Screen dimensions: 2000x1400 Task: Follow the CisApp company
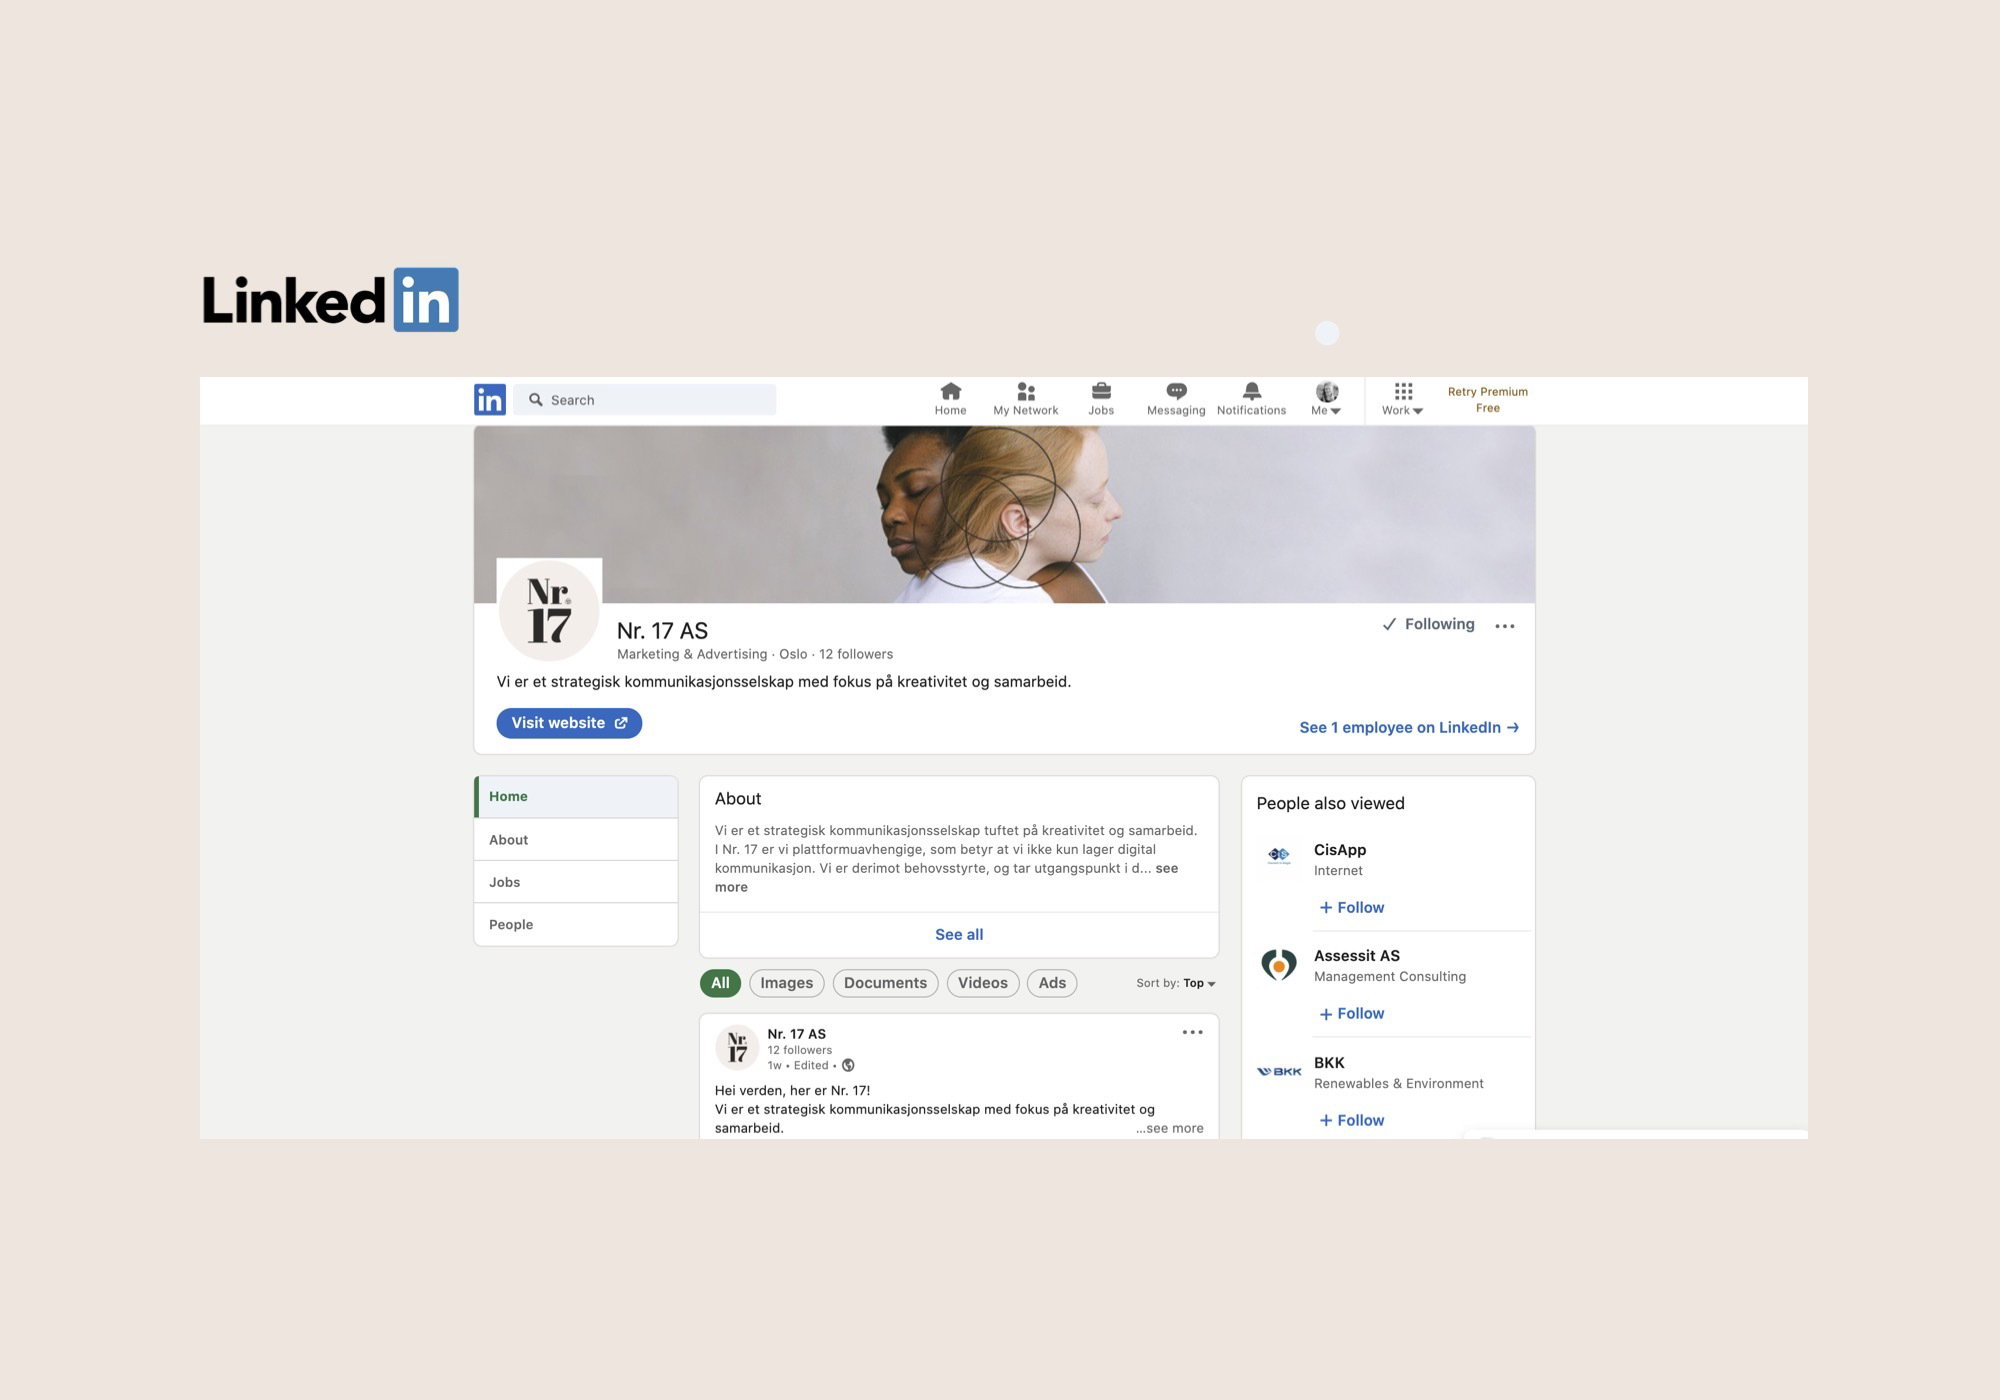[x=1352, y=907]
